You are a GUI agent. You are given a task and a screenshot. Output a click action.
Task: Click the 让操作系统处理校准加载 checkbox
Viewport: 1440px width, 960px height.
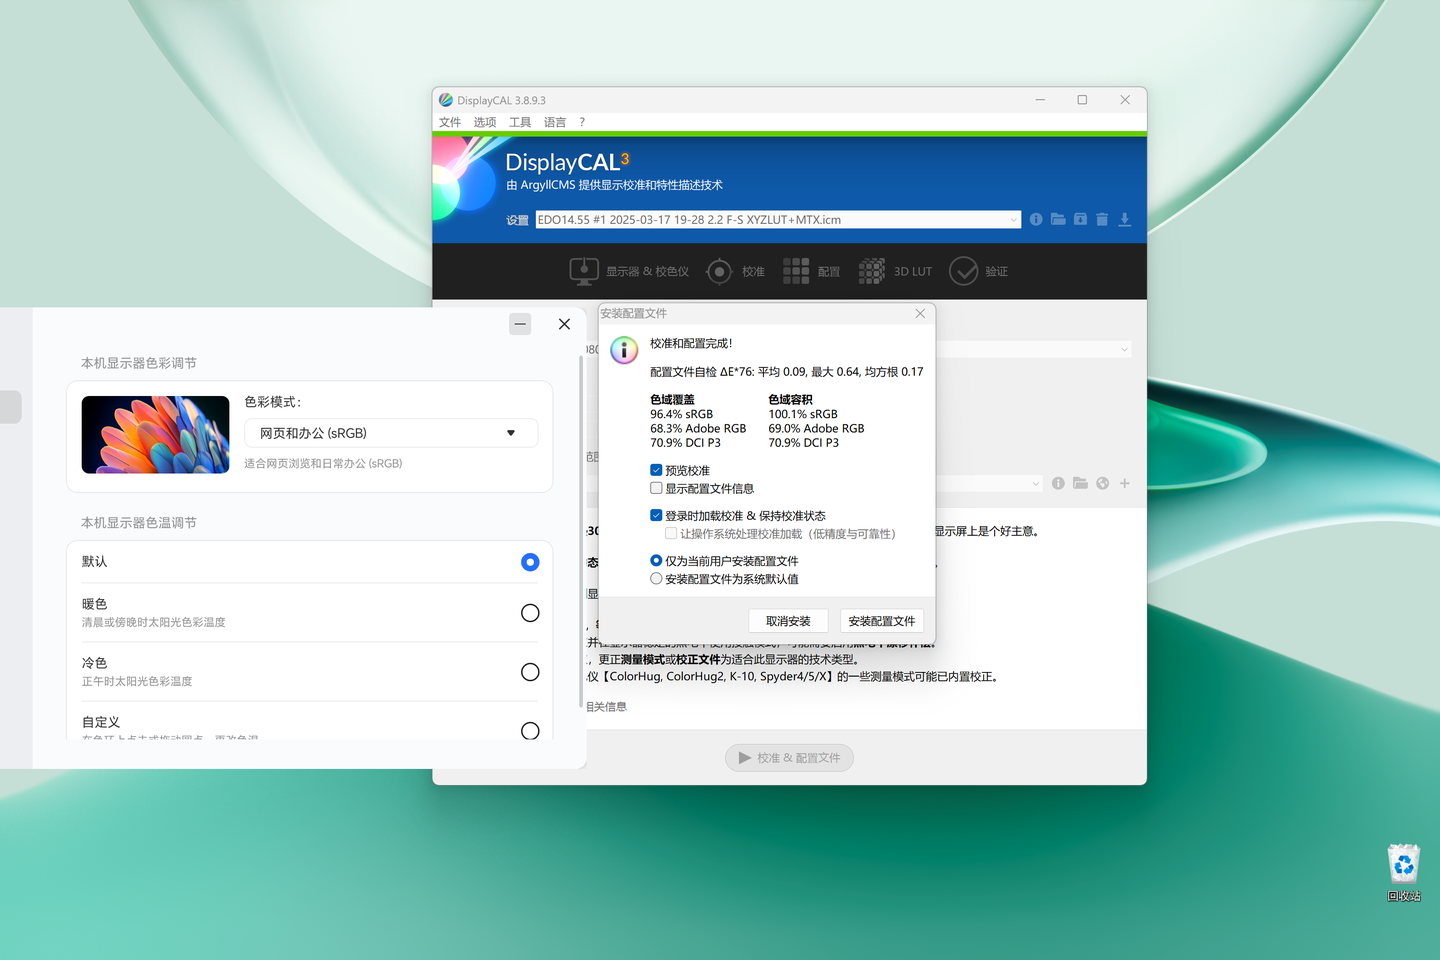pos(671,533)
